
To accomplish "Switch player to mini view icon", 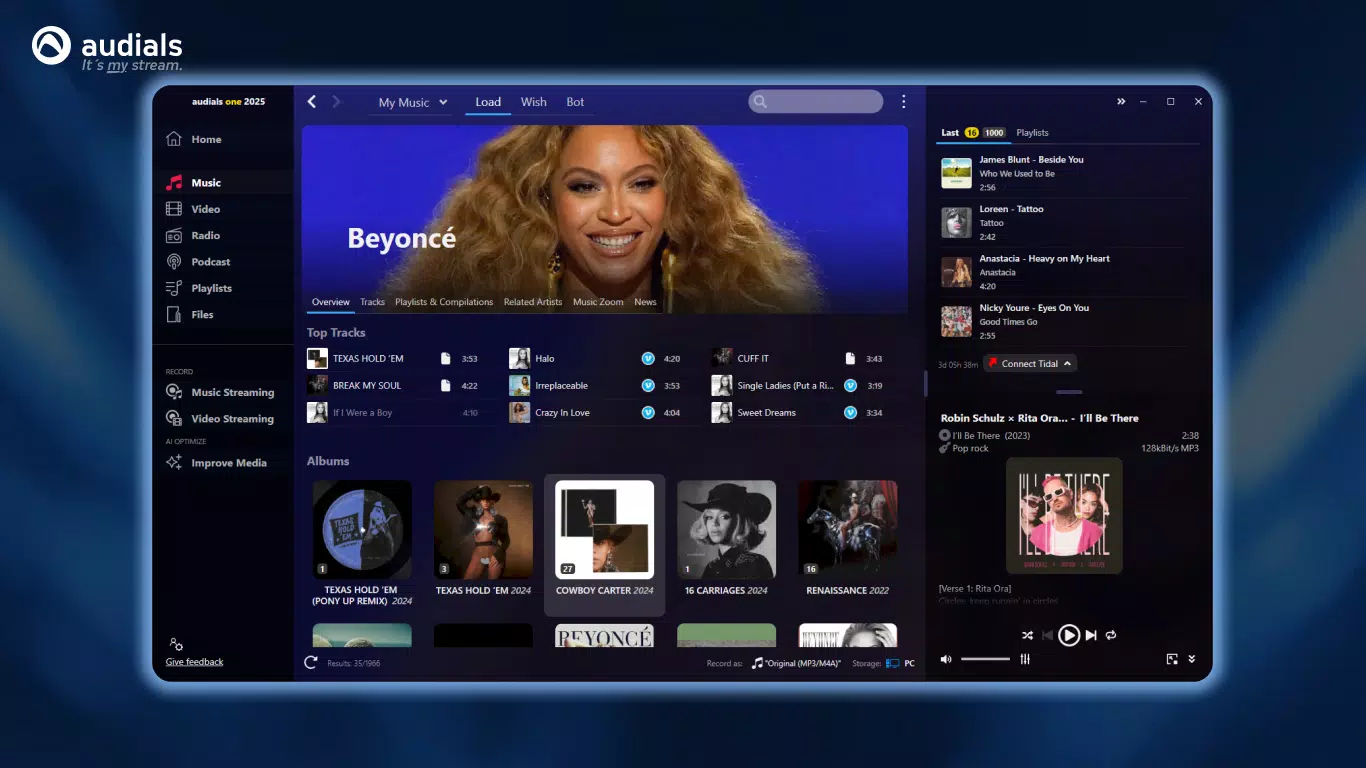I will pyautogui.click(x=1172, y=659).
